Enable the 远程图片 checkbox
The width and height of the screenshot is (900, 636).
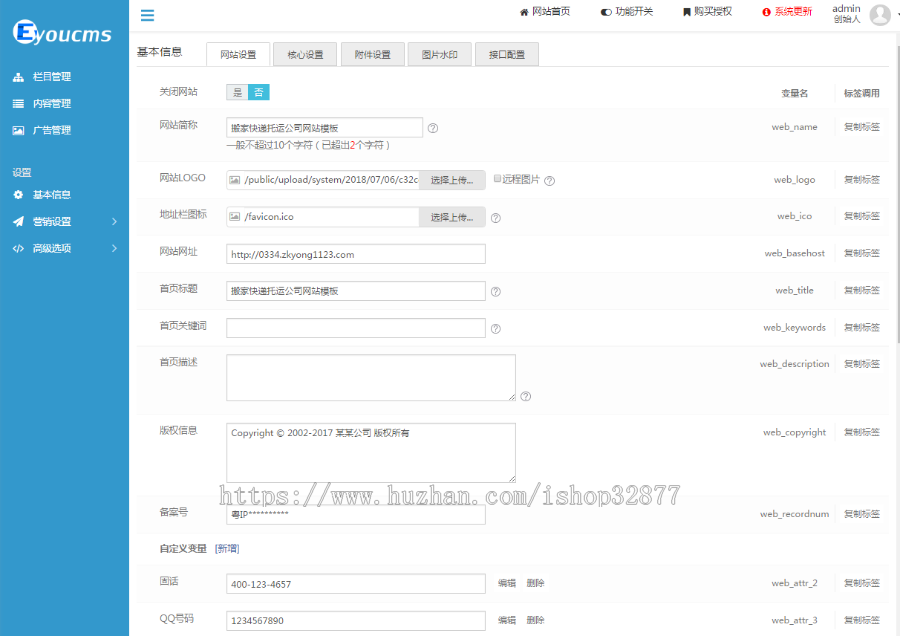coord(498,179)
